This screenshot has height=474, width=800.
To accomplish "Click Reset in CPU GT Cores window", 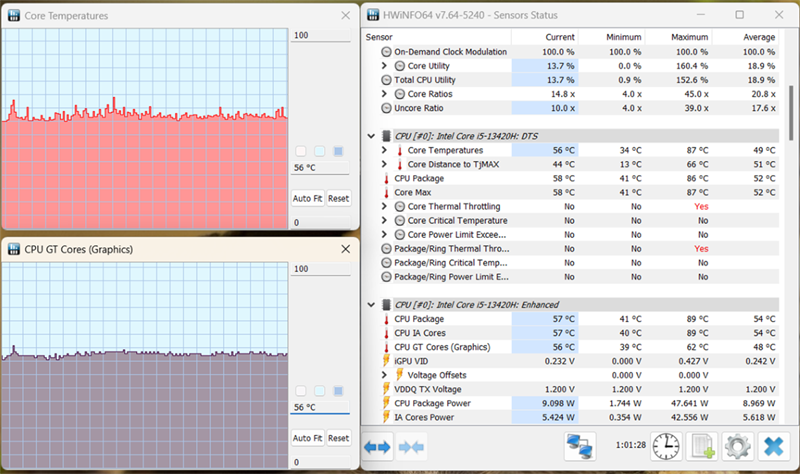I will (x=338, y=438).
